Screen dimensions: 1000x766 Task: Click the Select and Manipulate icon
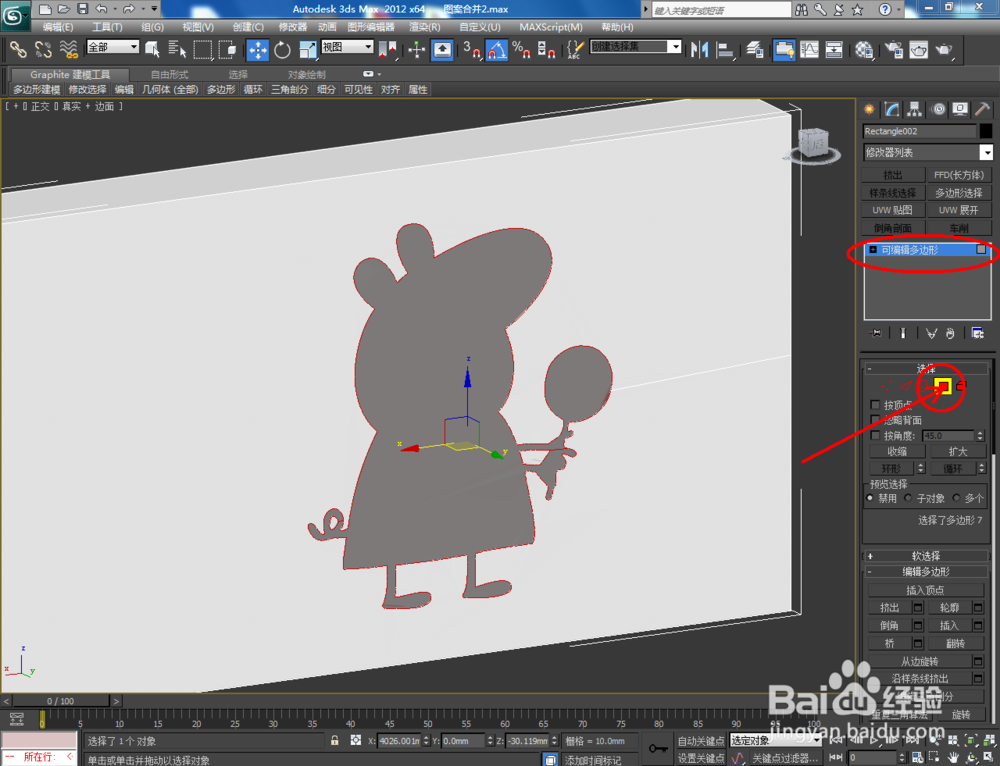[416, 49]
